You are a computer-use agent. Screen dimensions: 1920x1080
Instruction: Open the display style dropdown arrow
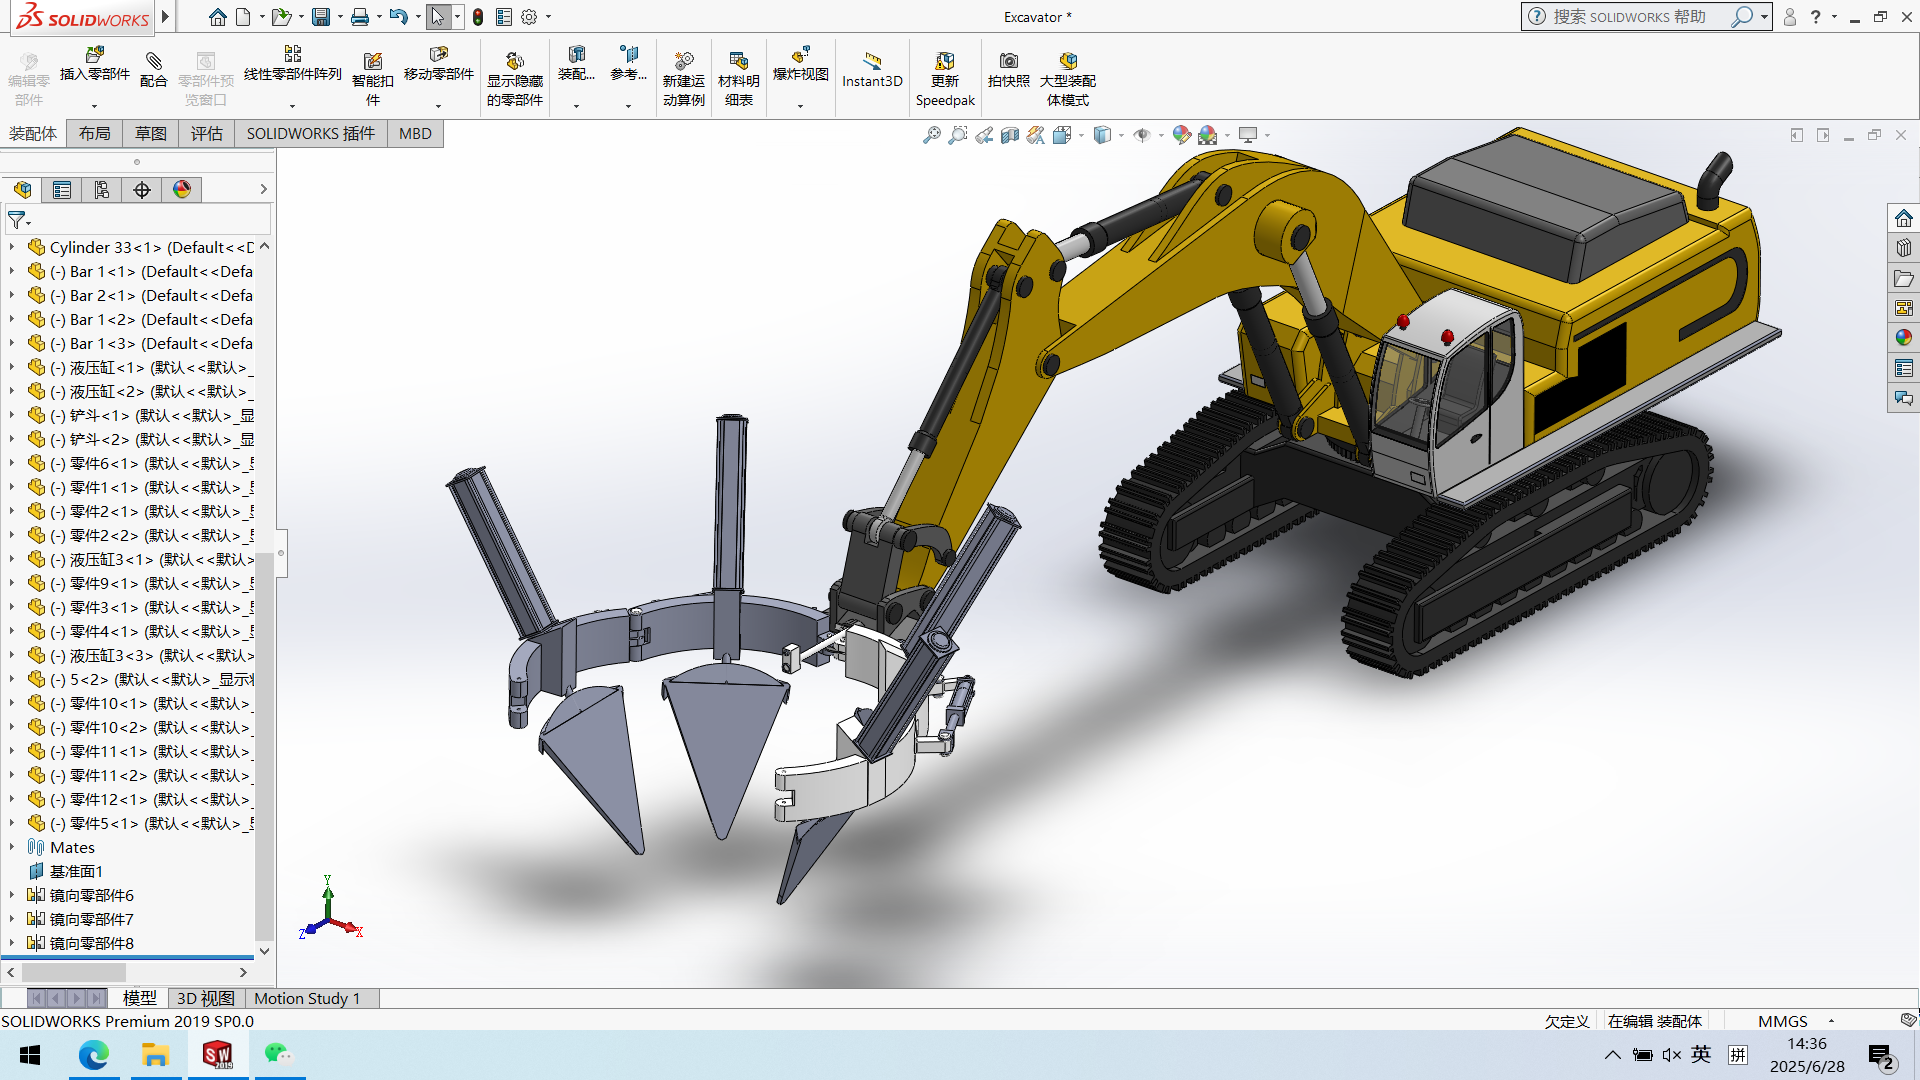point(1121,136)
